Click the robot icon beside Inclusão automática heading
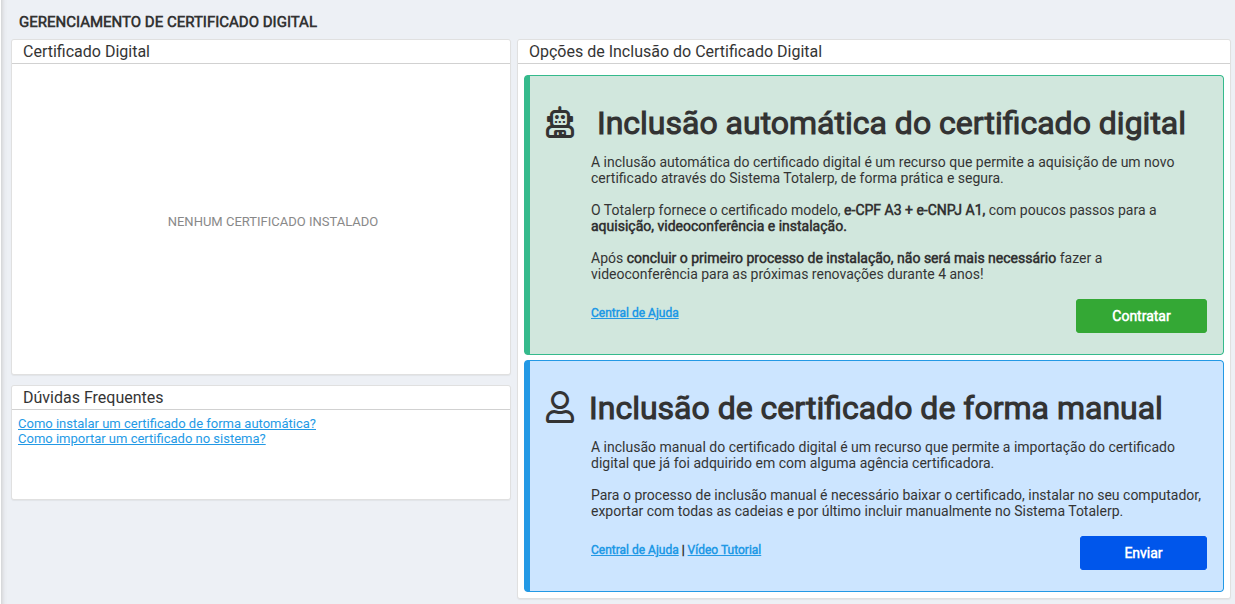This screenshot has height=604, width=1235. tap(560, 123)
